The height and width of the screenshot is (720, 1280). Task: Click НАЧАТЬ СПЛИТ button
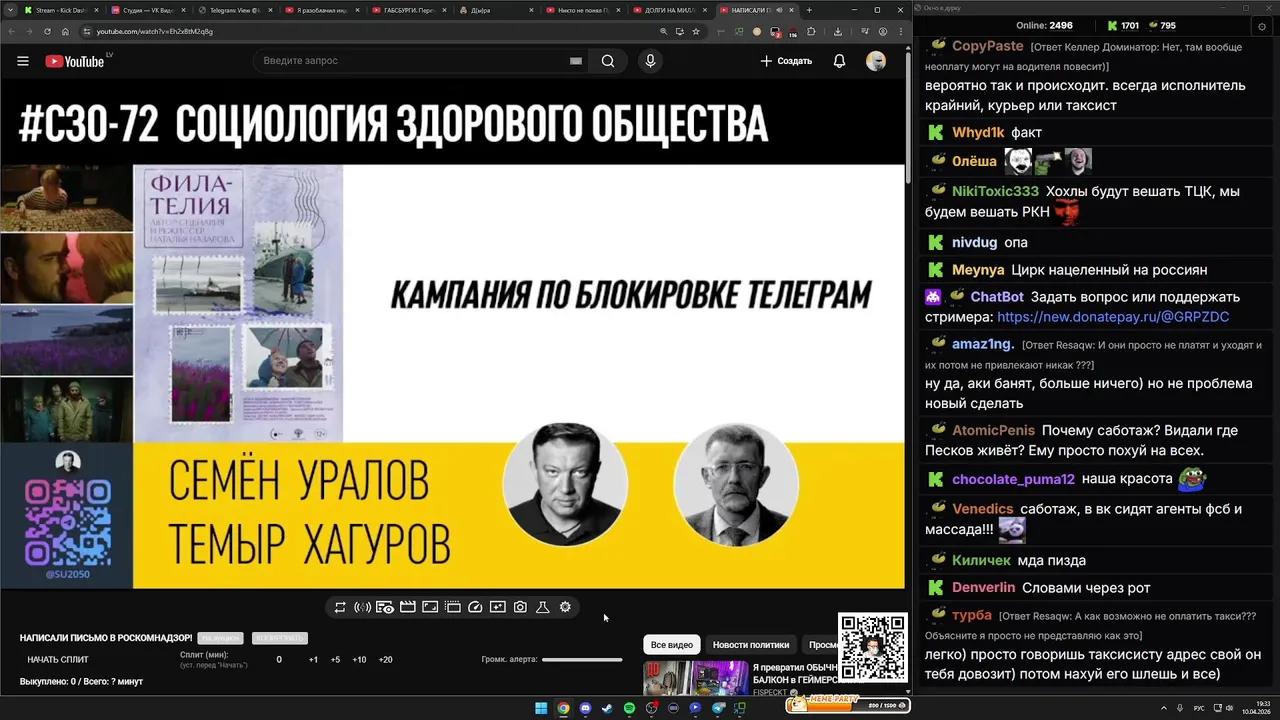pos(58,660)
